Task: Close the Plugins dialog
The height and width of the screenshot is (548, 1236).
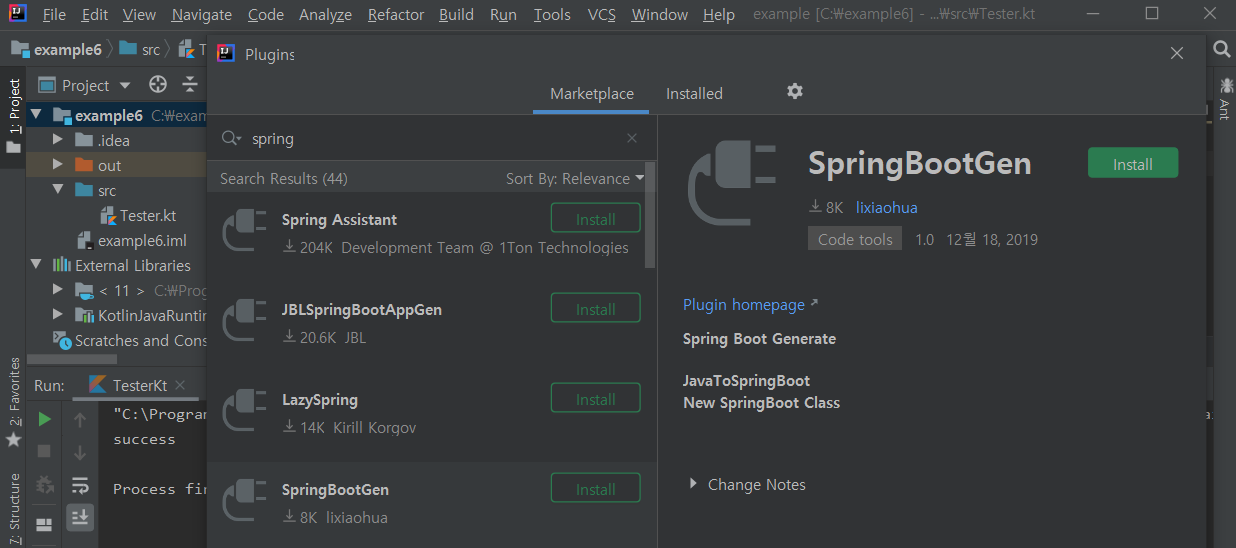Action: (1176, 54)
